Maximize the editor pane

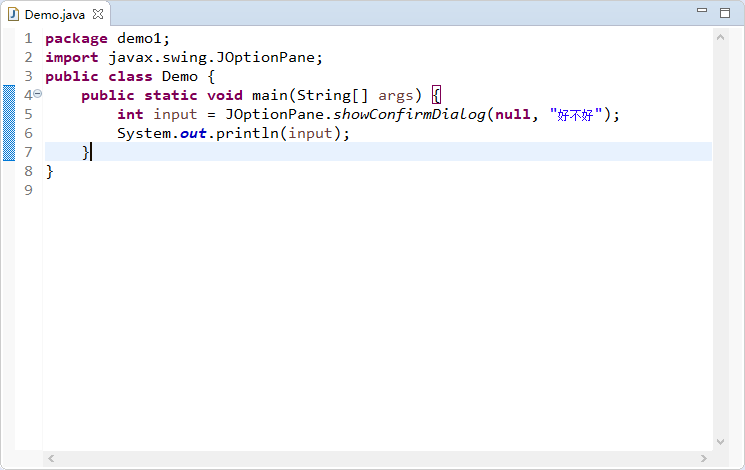point(725,13)
